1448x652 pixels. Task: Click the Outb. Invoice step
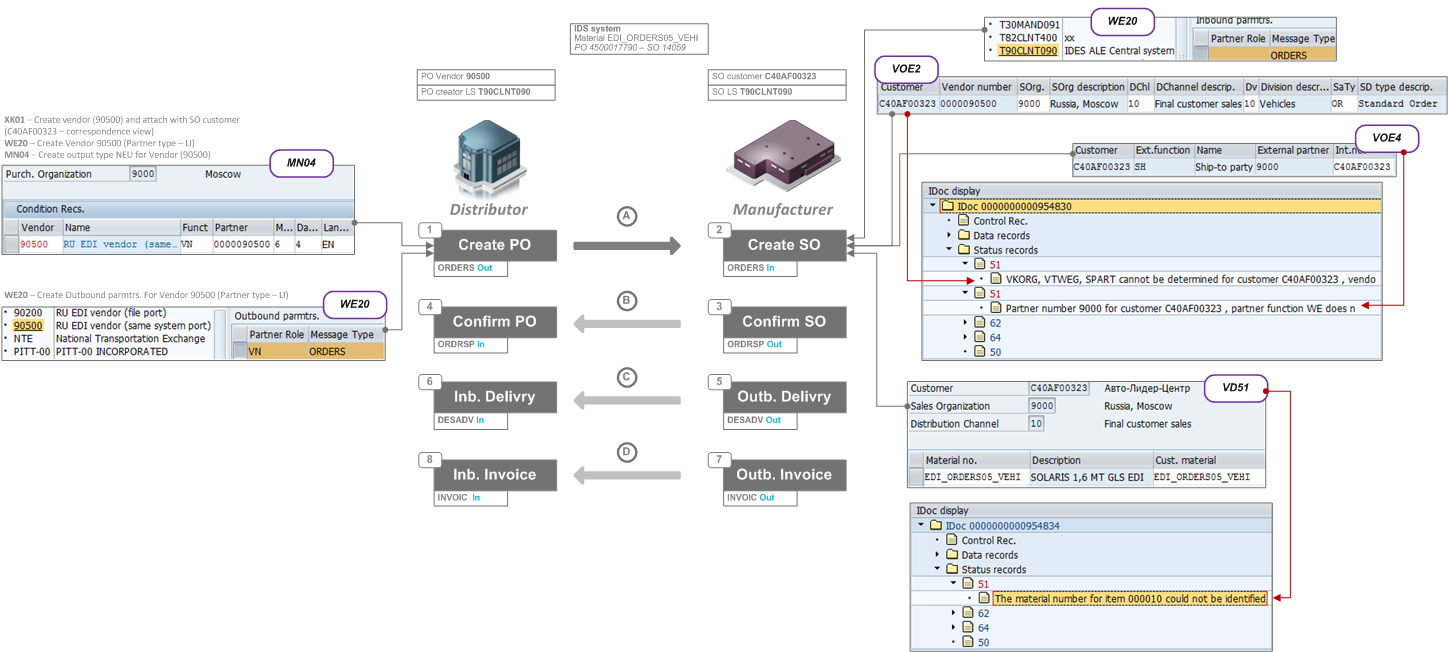(x=782, y=474)
